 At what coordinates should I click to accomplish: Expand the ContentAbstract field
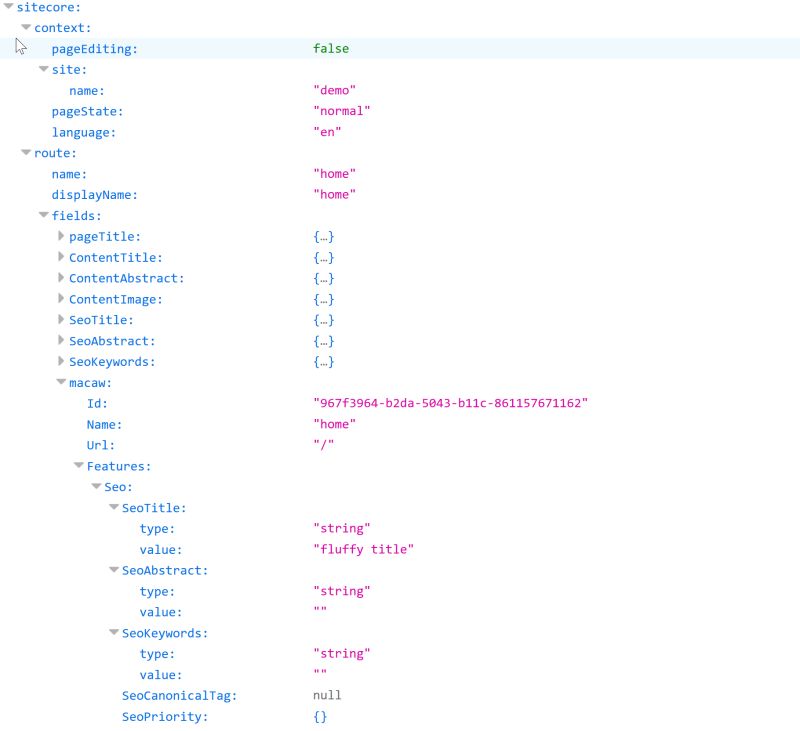tap(59, 278)
